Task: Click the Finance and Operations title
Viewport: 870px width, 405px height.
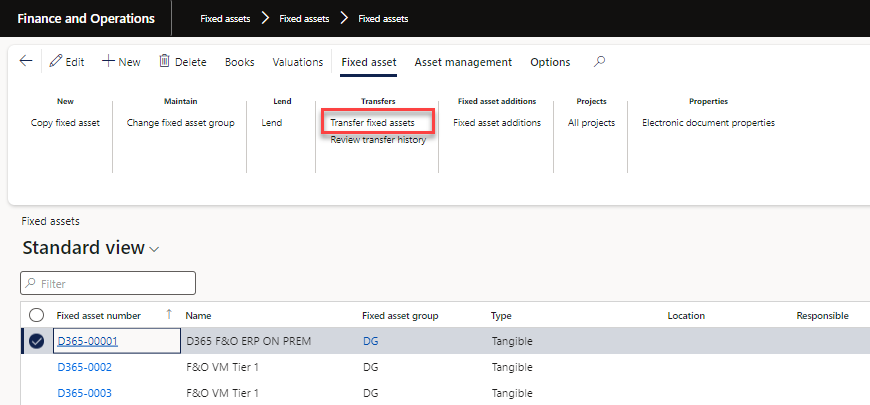Action: [x=86, y=18]
